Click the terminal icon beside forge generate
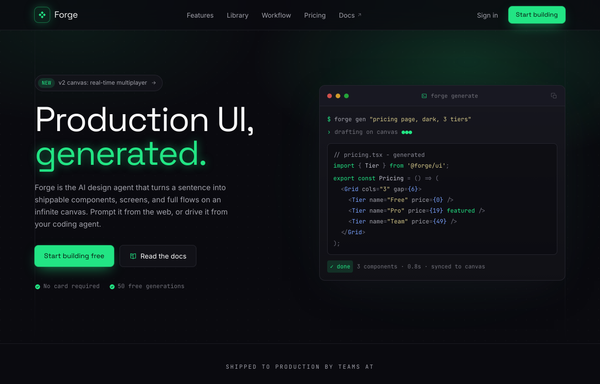Viewport: 600px width, 384px height. [x=424, y=96]
